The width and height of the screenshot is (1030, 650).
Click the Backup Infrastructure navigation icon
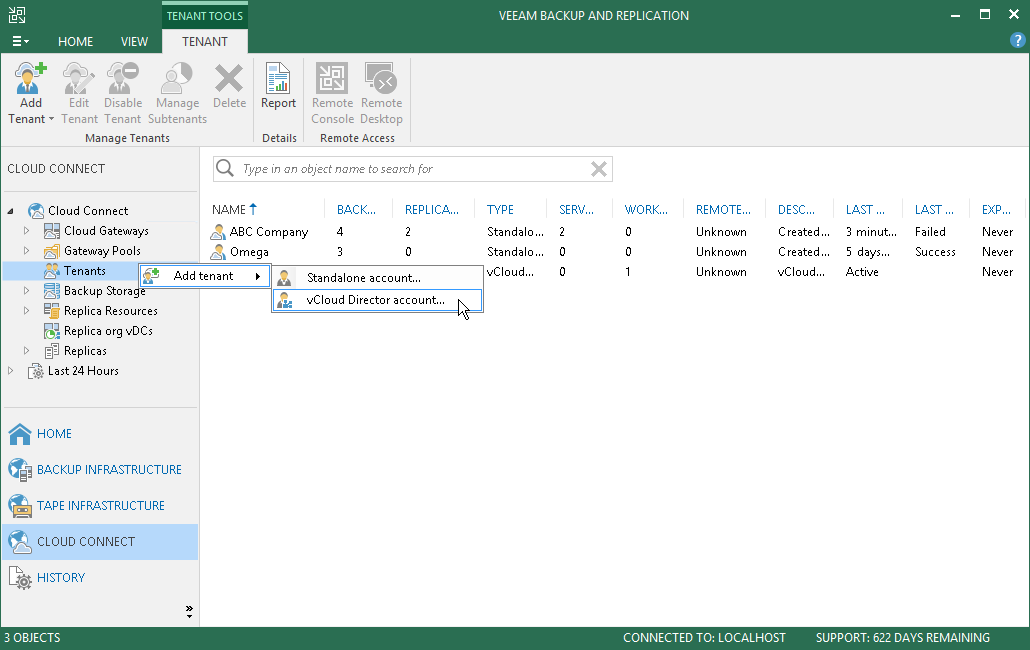[20, 470]
